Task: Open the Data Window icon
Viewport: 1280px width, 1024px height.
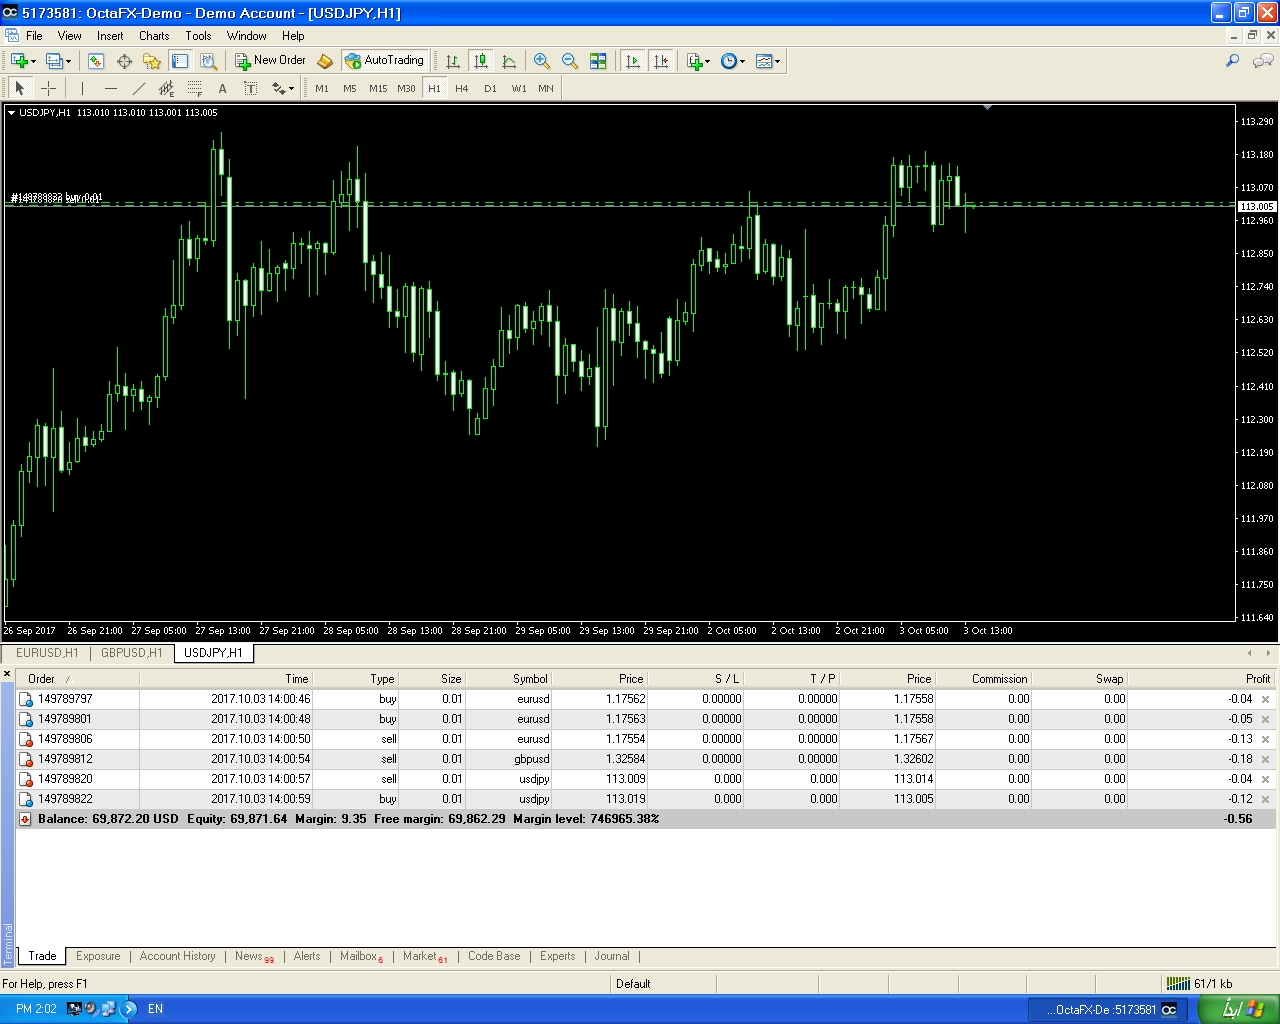Action: (x=124, y=61)
